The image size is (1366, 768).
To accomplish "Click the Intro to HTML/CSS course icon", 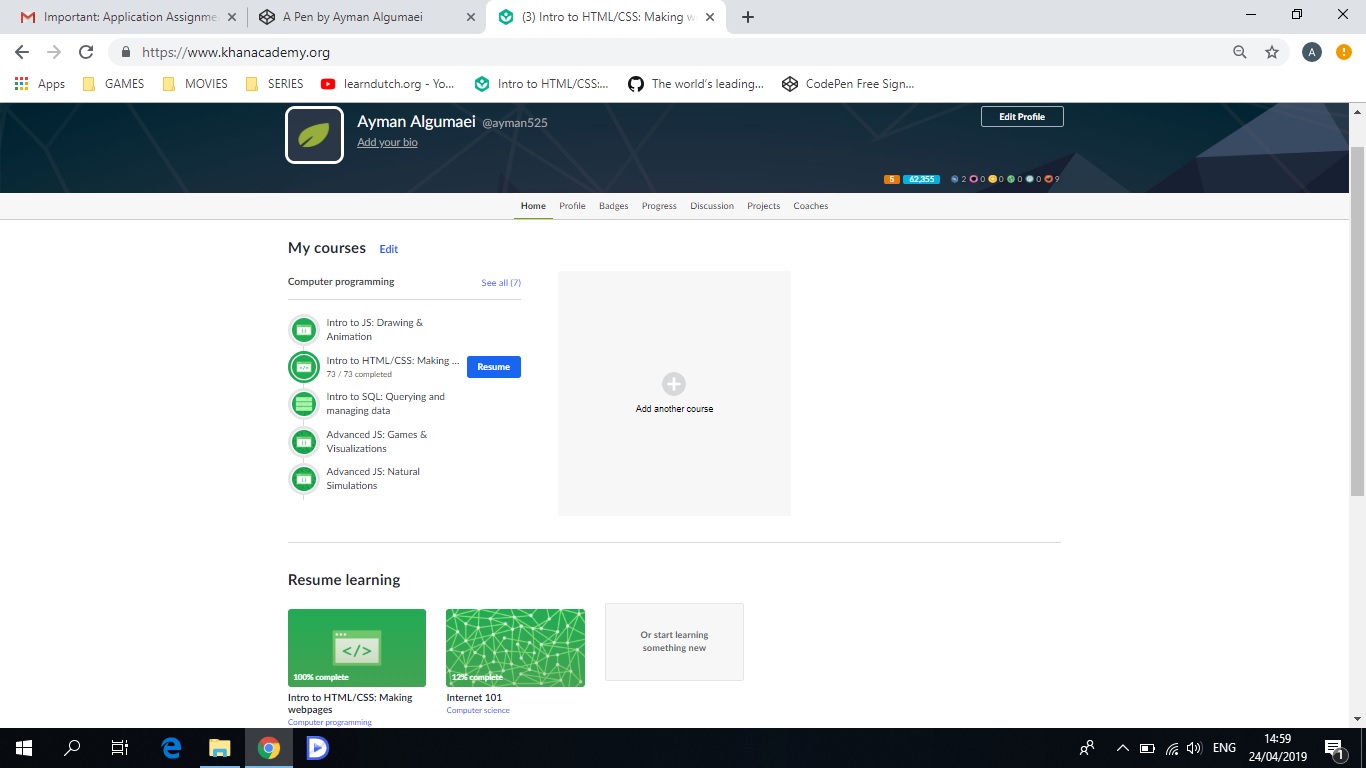I will 304,367.
